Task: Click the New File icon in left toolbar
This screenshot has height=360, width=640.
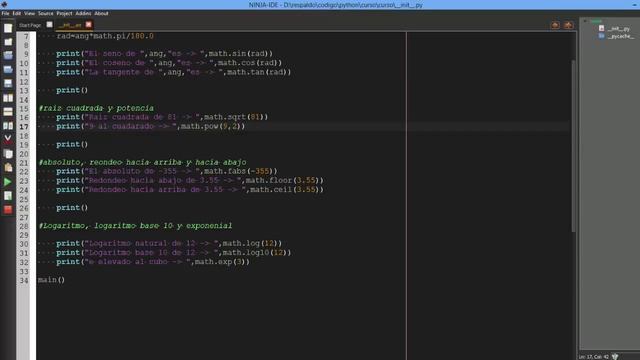Action: pyautogui.click(x=8, y=28)
